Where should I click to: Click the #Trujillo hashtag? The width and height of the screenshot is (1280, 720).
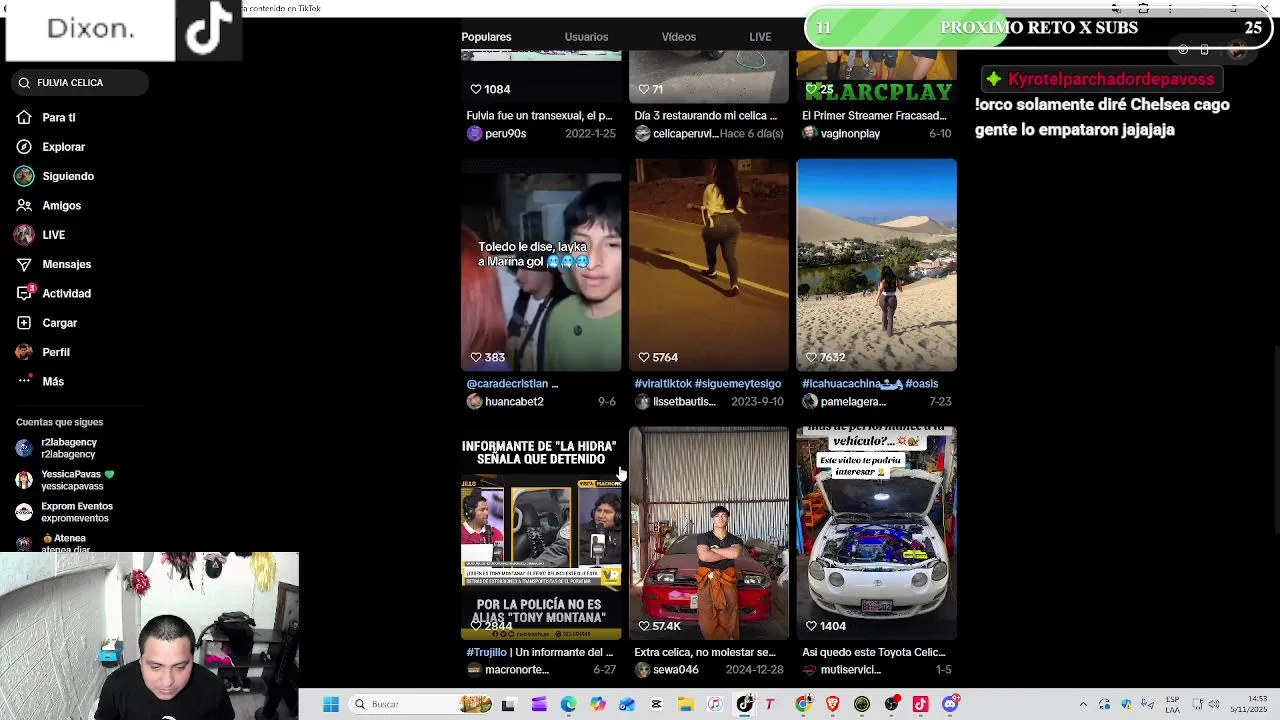tap(486, 653)
